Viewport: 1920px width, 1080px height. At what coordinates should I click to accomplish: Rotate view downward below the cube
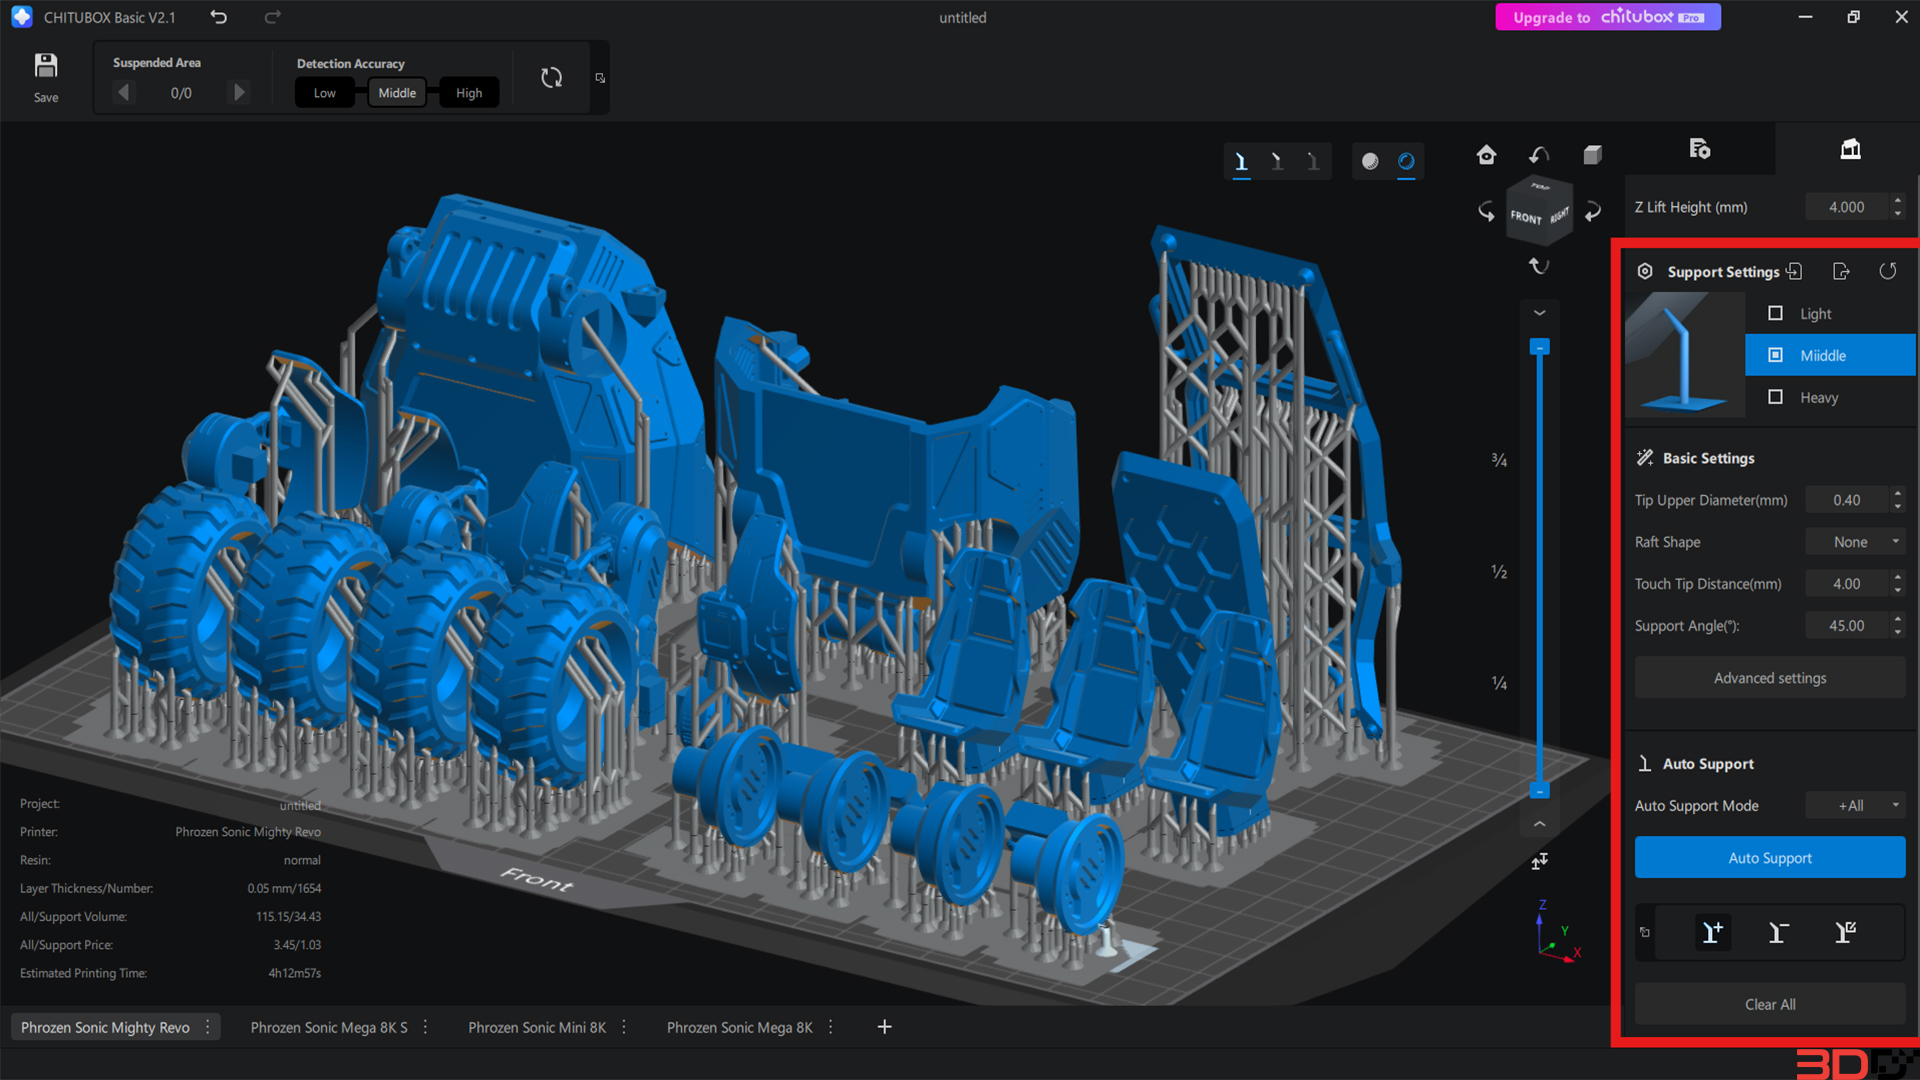click(1539, 266)
